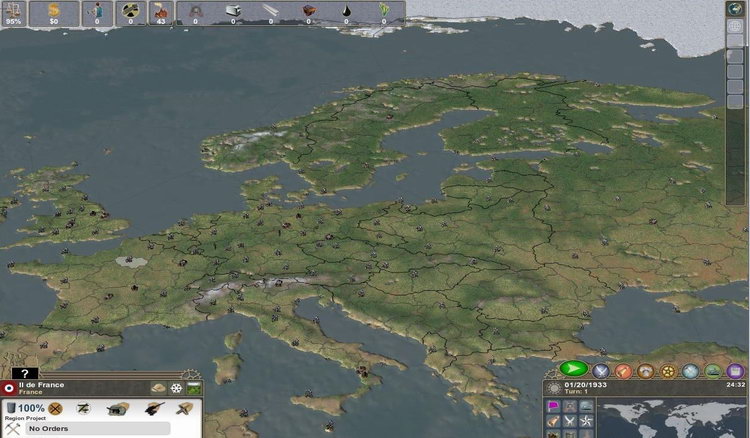Click the tan terrain mound icon in region panel
The width and height of the screenshot is (750, 438).
158,388
